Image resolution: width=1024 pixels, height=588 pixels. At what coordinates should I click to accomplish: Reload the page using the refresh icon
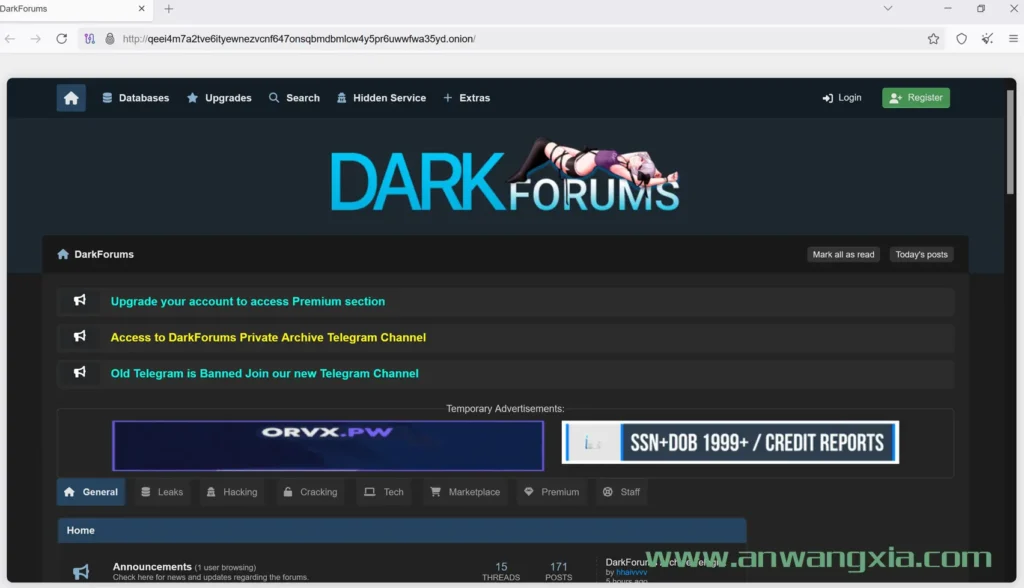[x=61, y=38]
